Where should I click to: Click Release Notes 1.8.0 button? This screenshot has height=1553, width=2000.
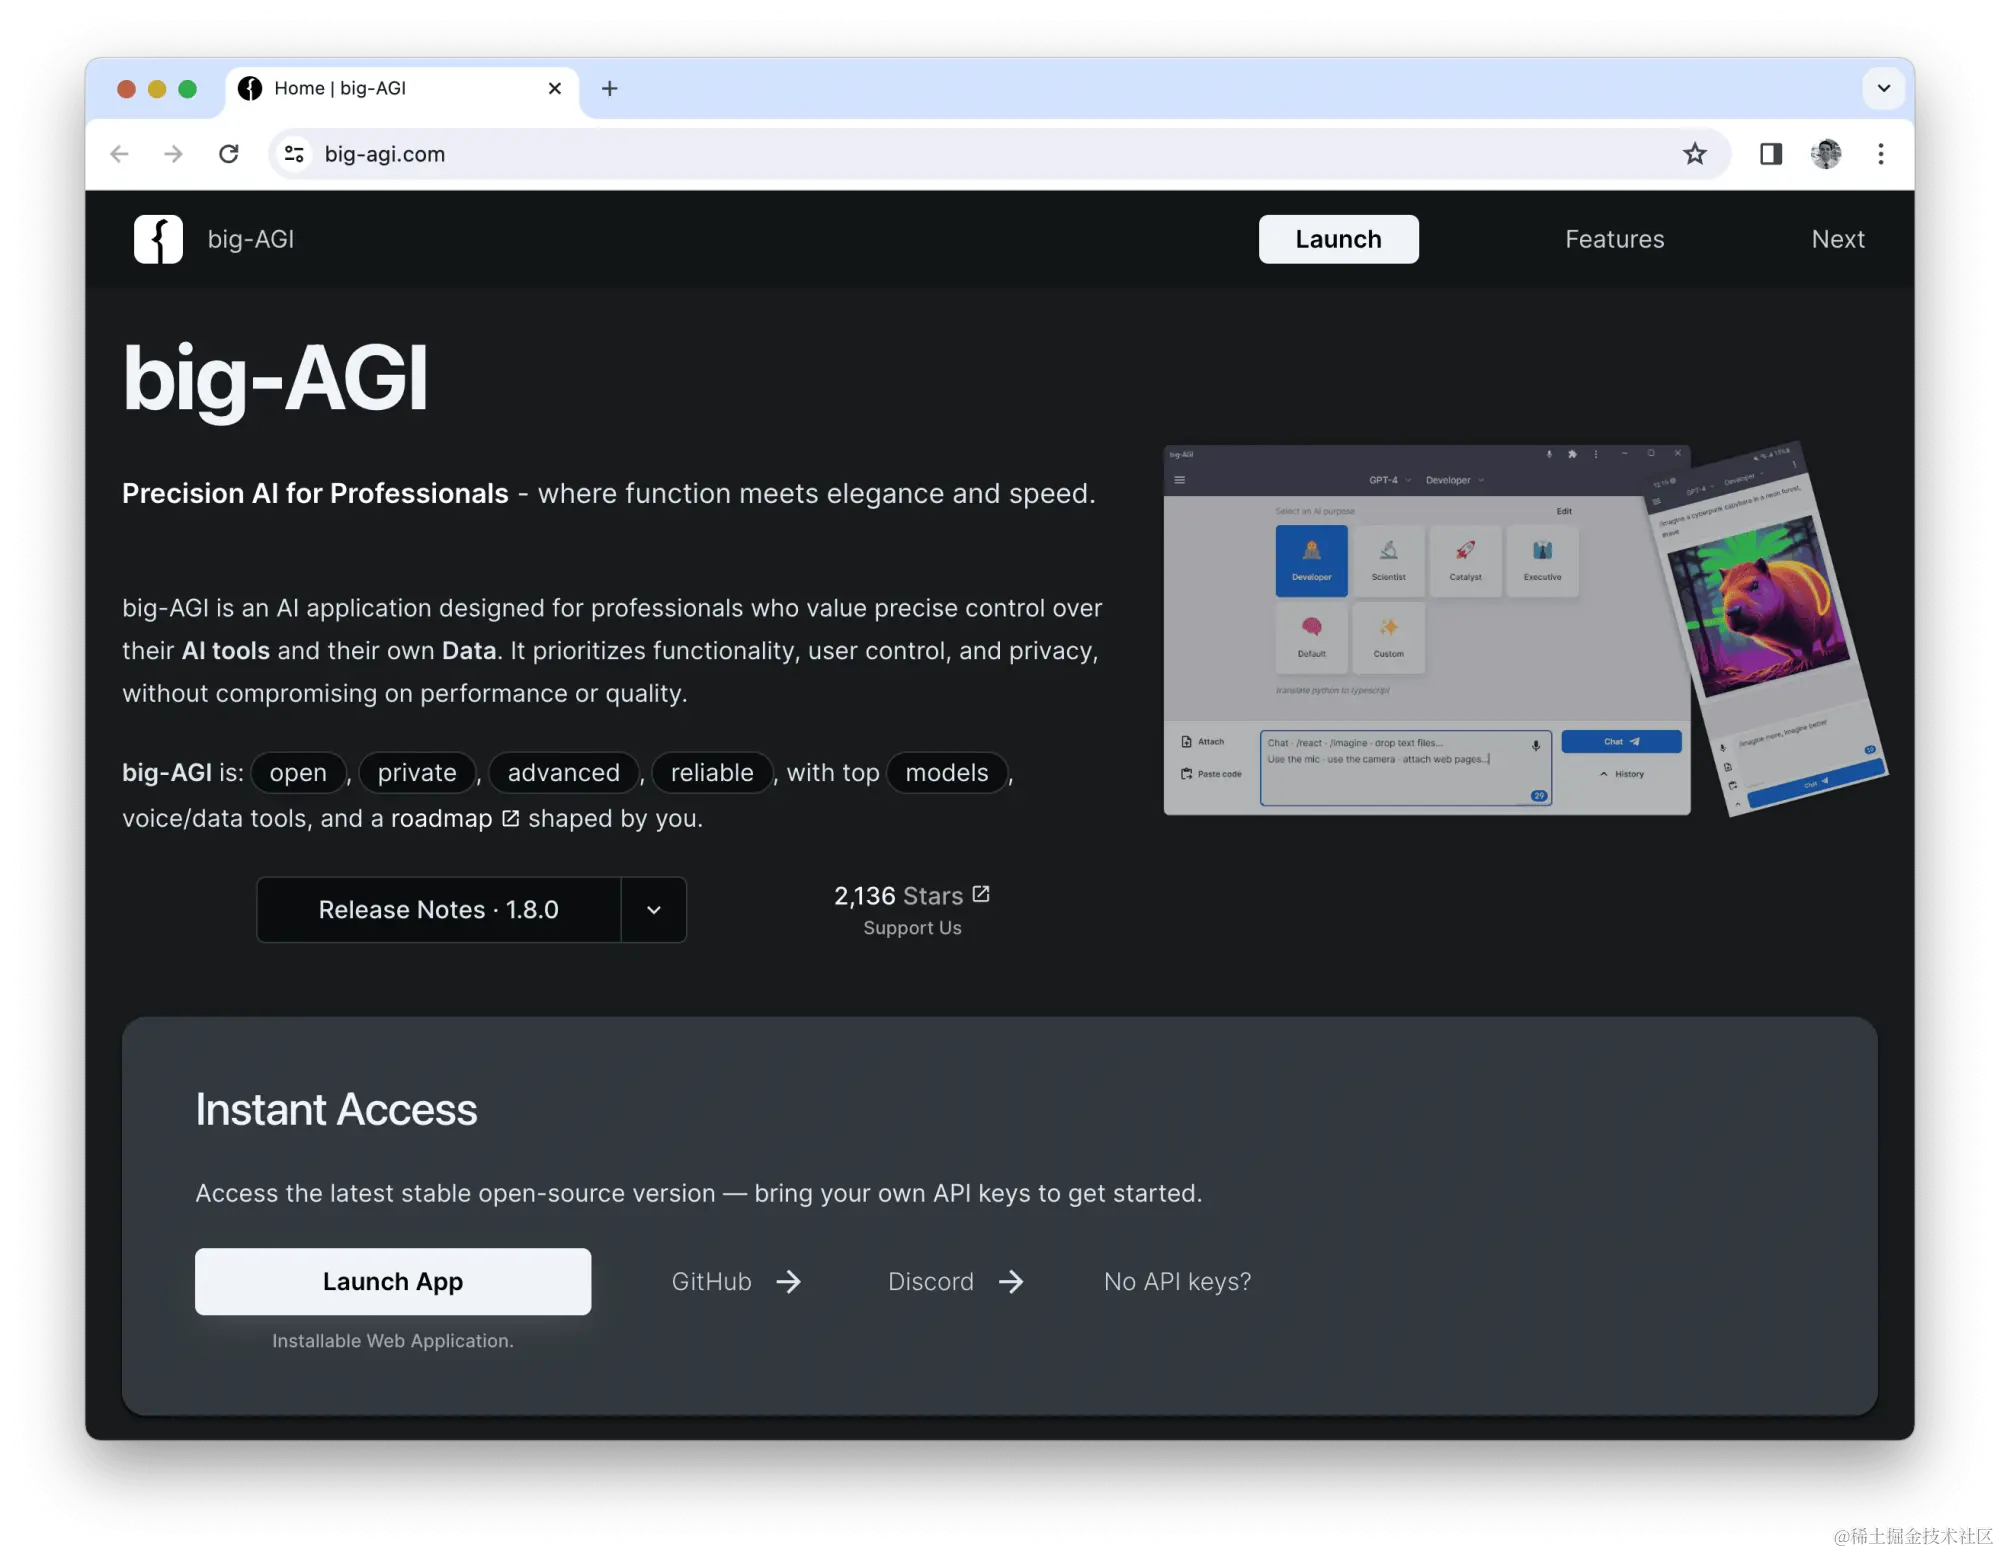pyautogui.click(x=438, y=910)
